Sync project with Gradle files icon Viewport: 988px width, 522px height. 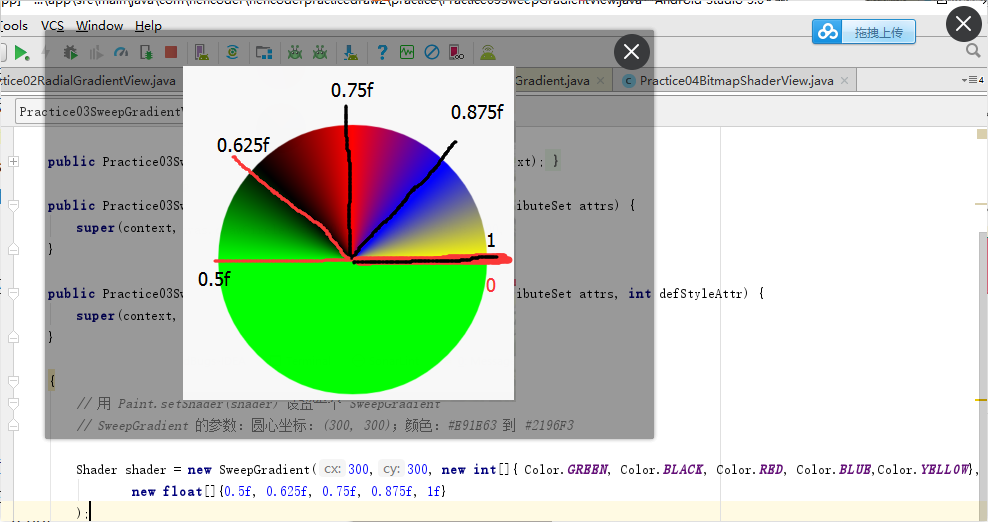click(233, 52)
